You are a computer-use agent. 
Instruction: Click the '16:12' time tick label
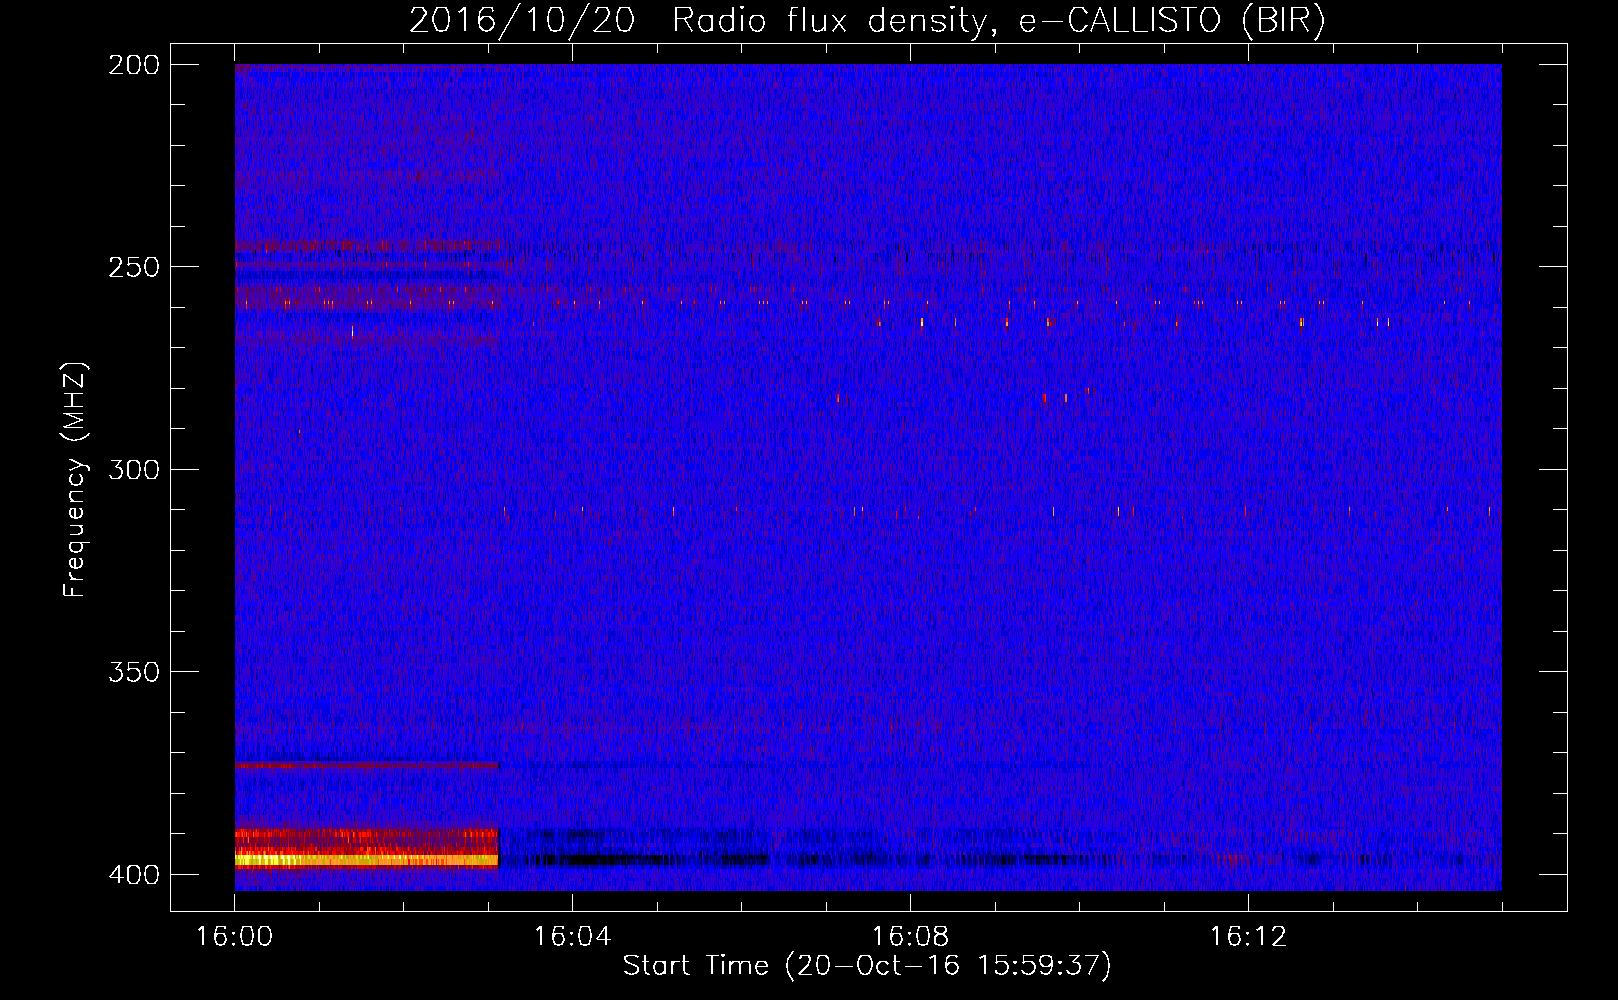coord(1248,937)
